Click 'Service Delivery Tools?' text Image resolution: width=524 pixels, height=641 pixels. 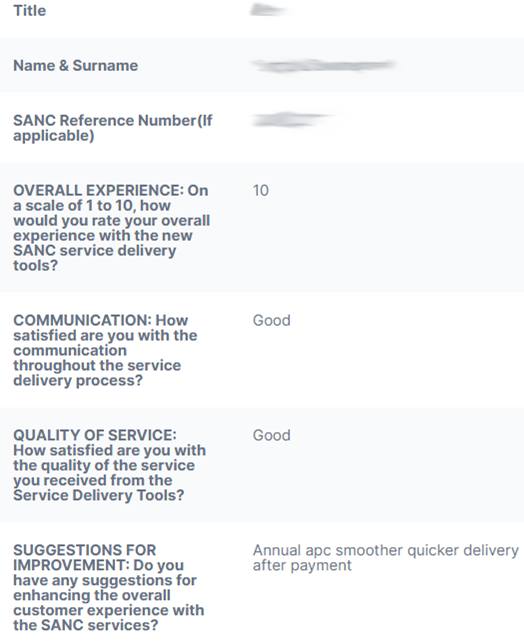99,495
